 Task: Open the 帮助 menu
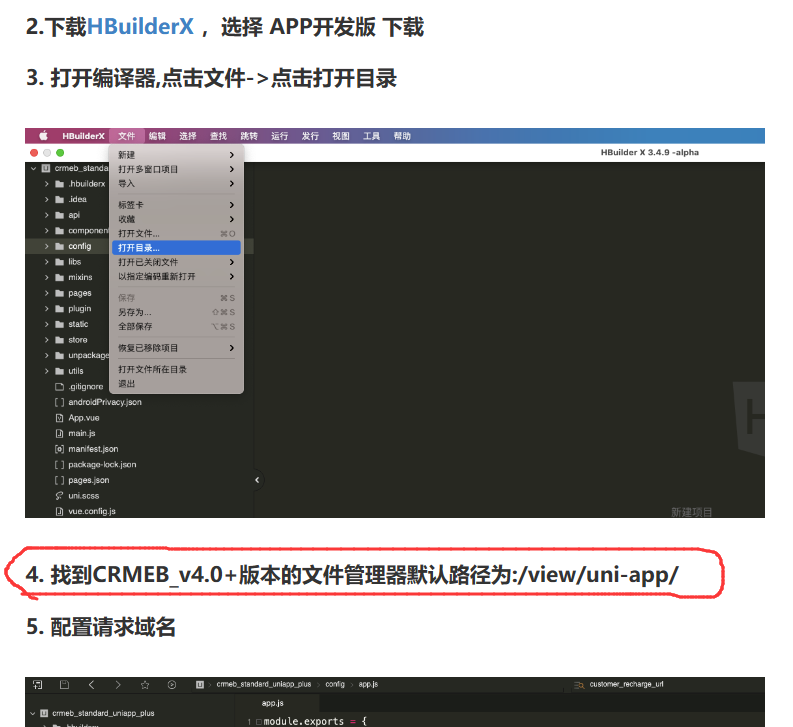point(402,136)
